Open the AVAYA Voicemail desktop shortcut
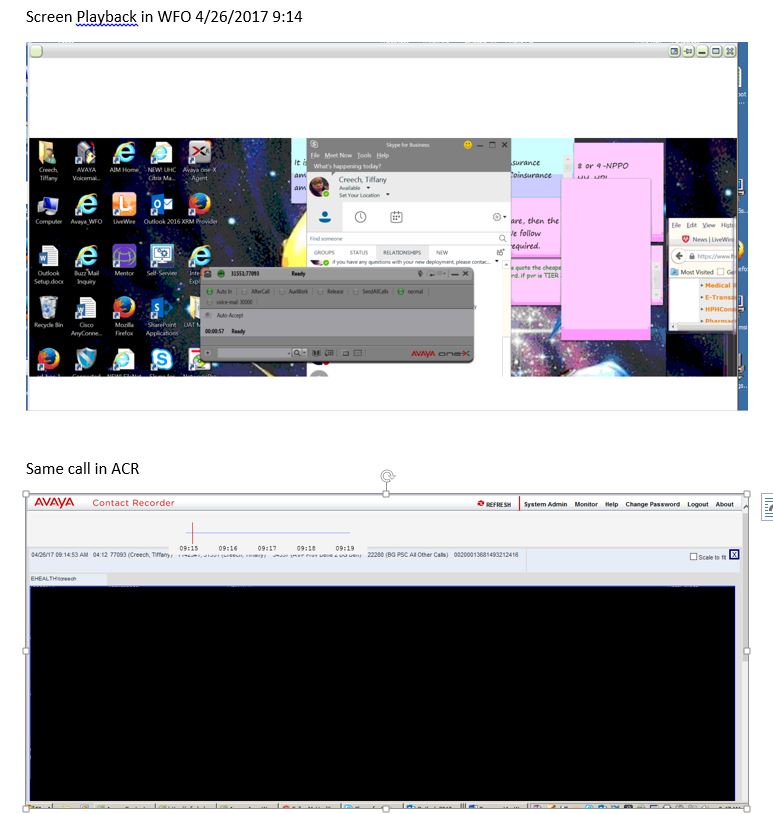The height and width of the screenshot is (814, 773). coord(86,161)
